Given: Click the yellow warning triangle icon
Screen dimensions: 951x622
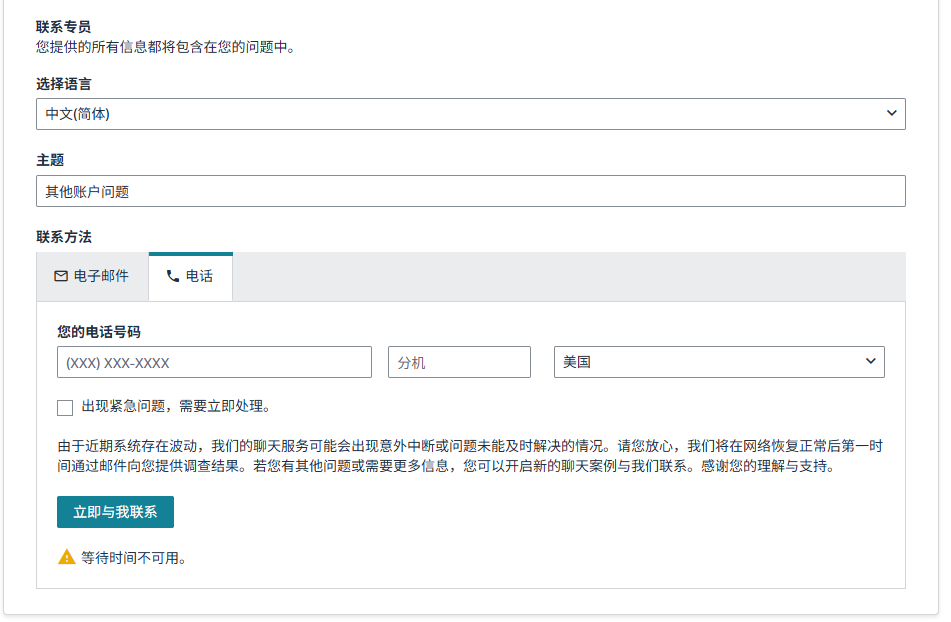Looking at the screenshot, I should (67, 557).
